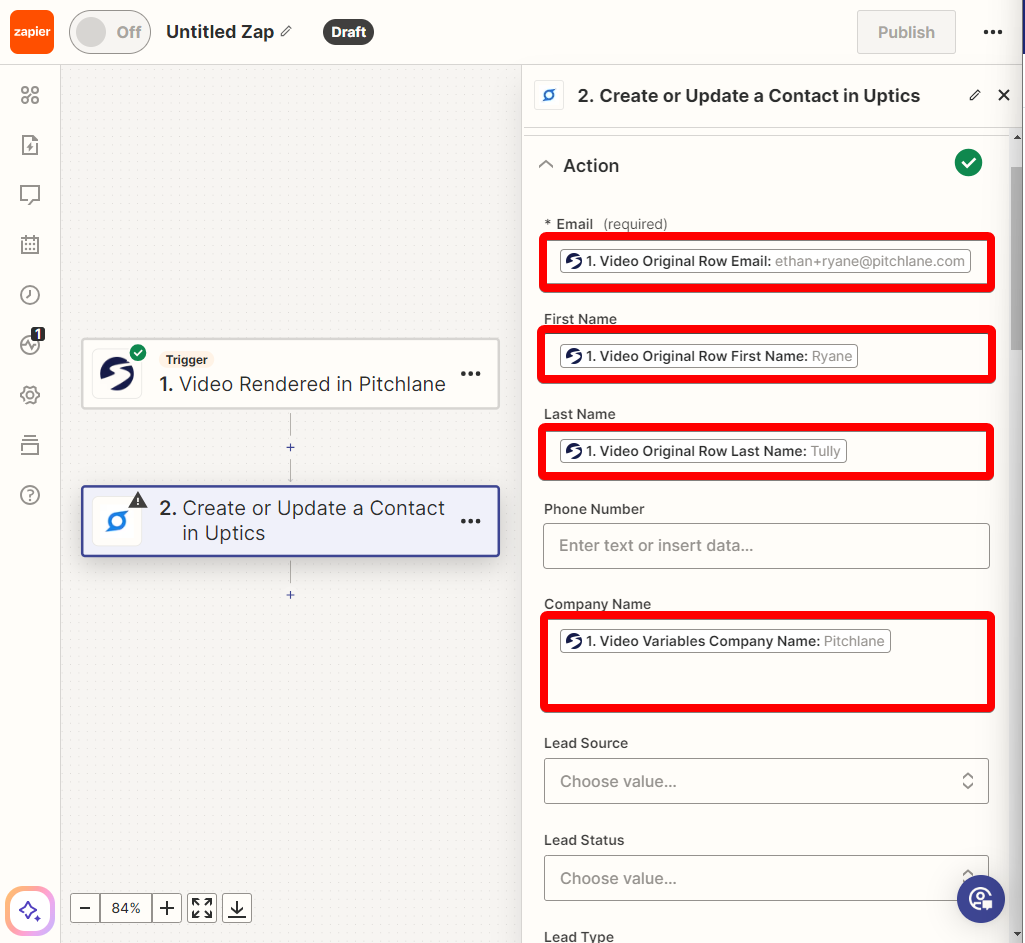Open the calendar icon in sidebar
This screenshot has width=1025, height=943.
pyautogui.click(x=30, y=244)
